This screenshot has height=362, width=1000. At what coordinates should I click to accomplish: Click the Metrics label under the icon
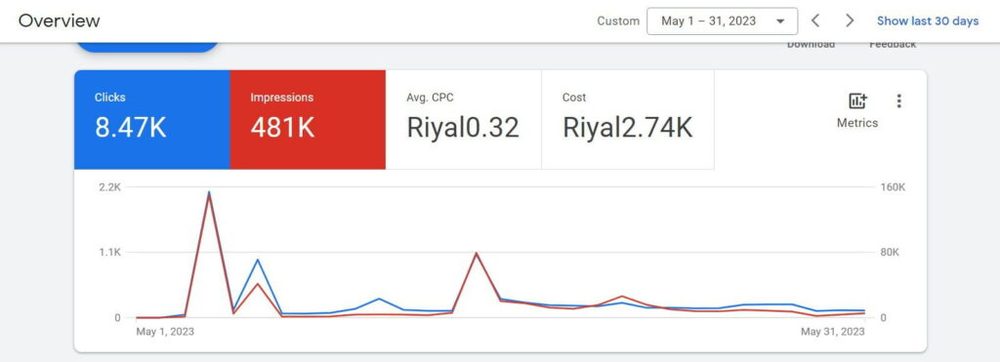click(857, 123)
